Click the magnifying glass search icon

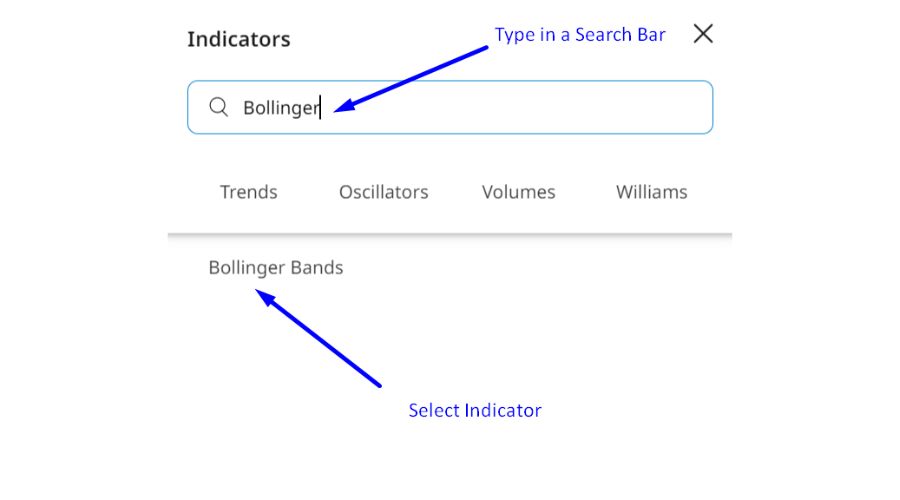(x=218, y=107)
